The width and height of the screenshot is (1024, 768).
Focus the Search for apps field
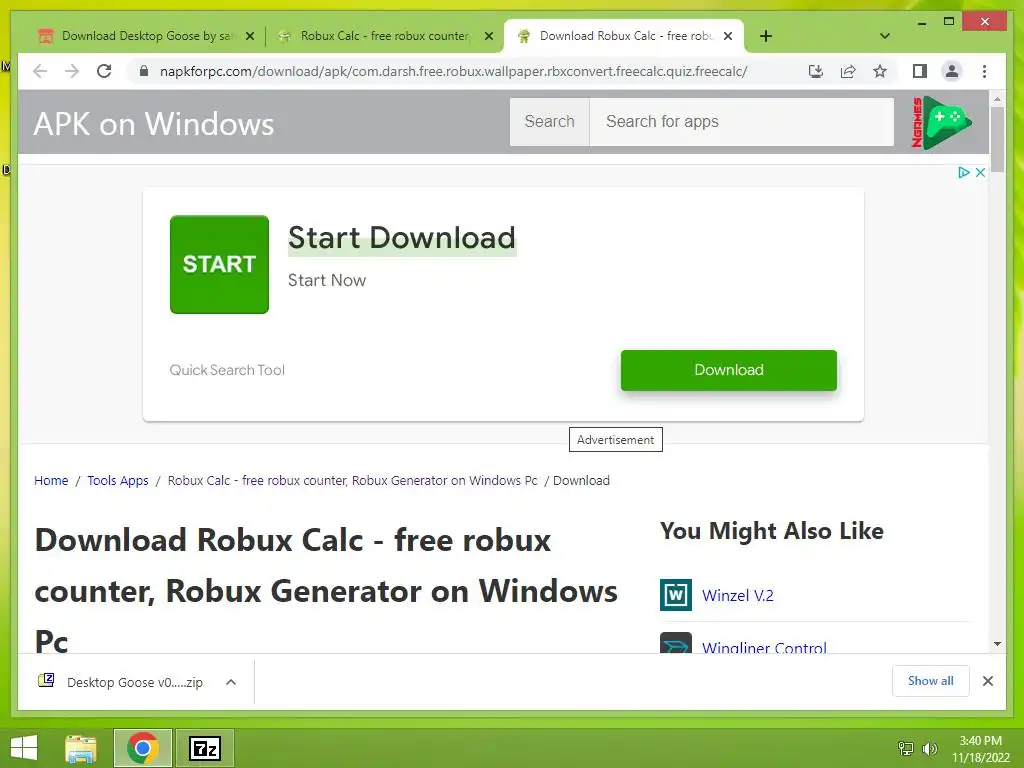[741, 121]
